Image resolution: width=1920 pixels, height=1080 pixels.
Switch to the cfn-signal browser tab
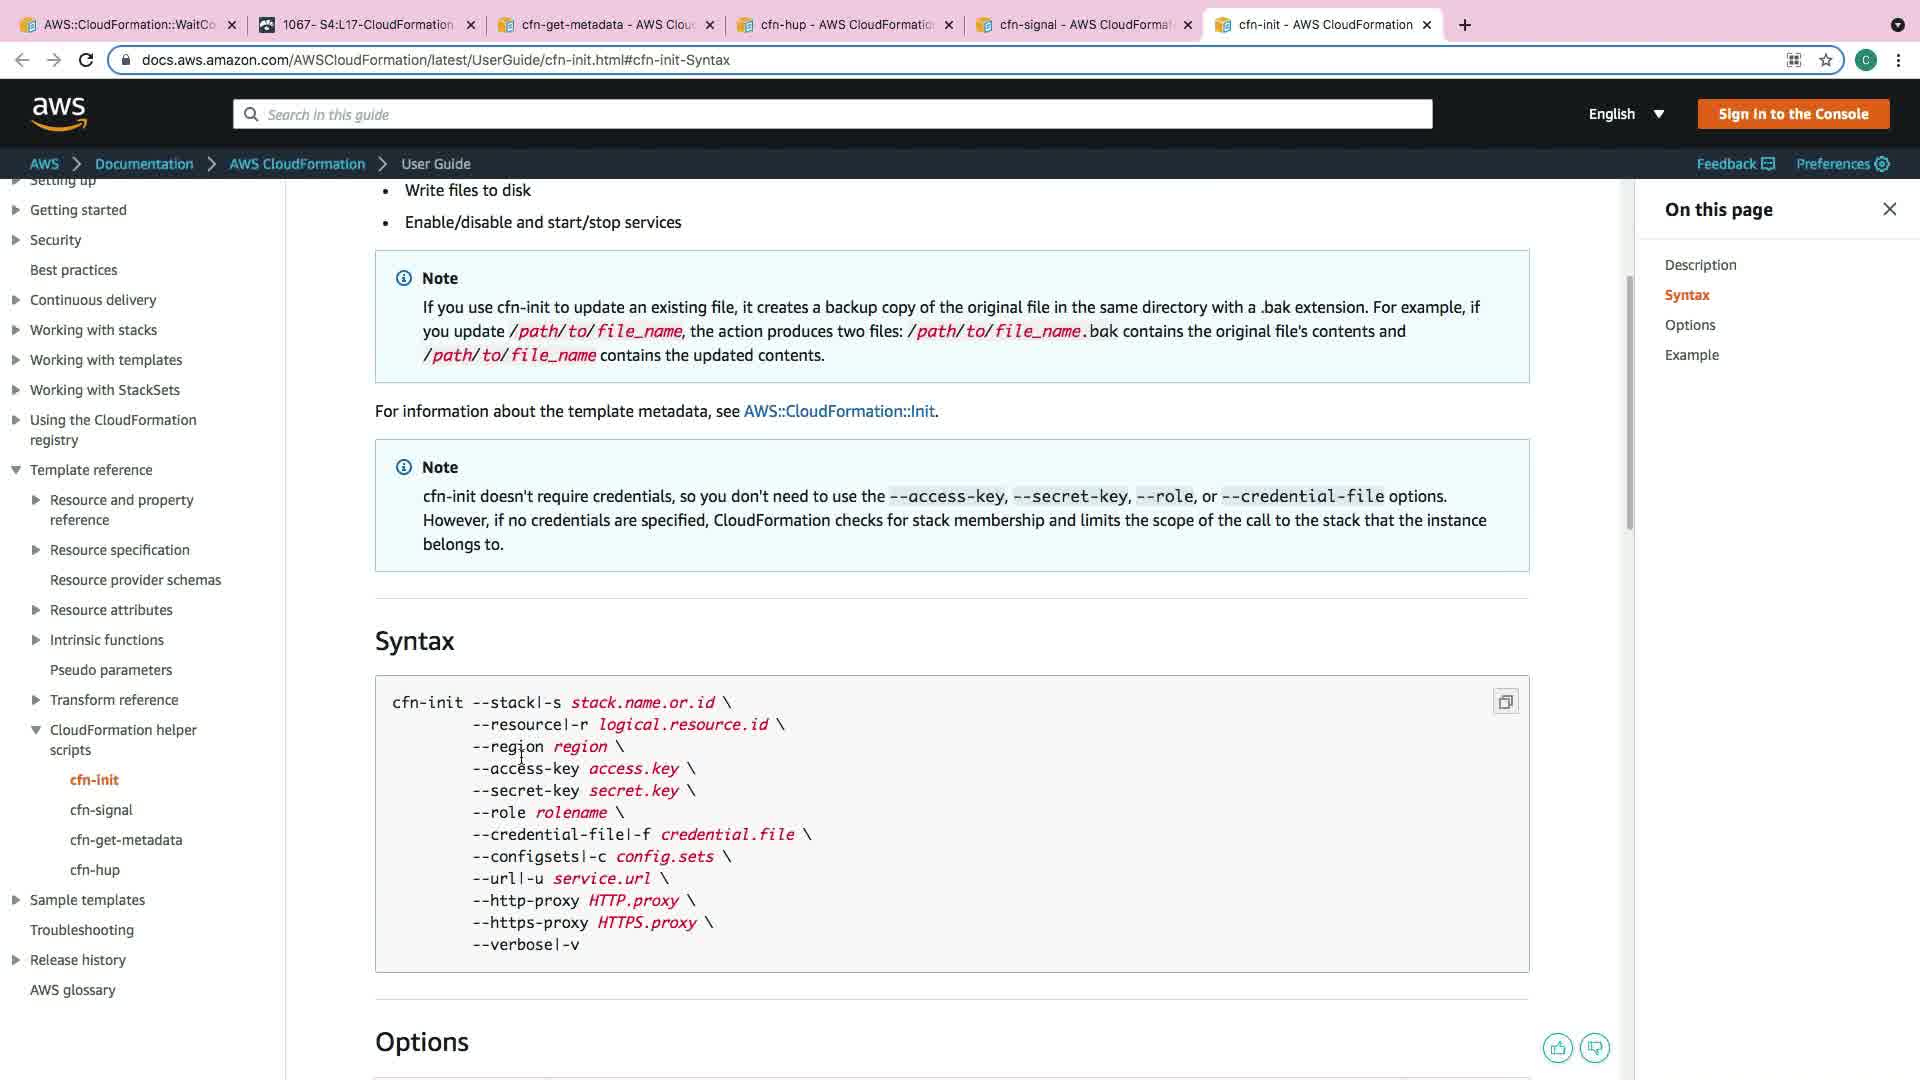[x=1084, y=25]
